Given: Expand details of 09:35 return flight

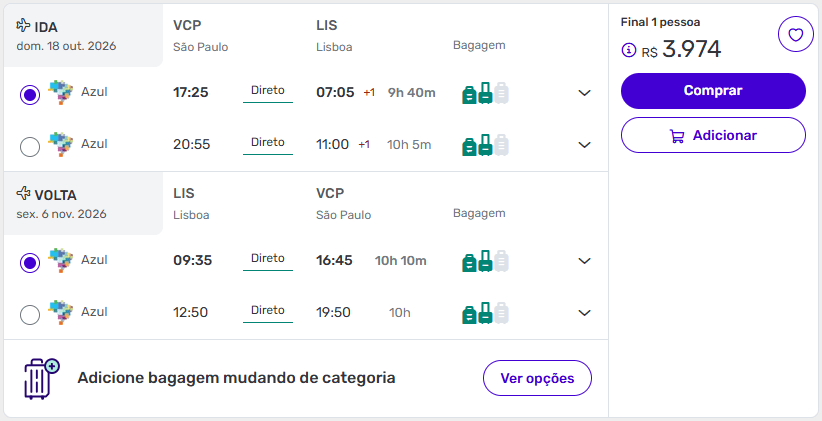Looking at the screenshot, I should click(x=584, y=261).
